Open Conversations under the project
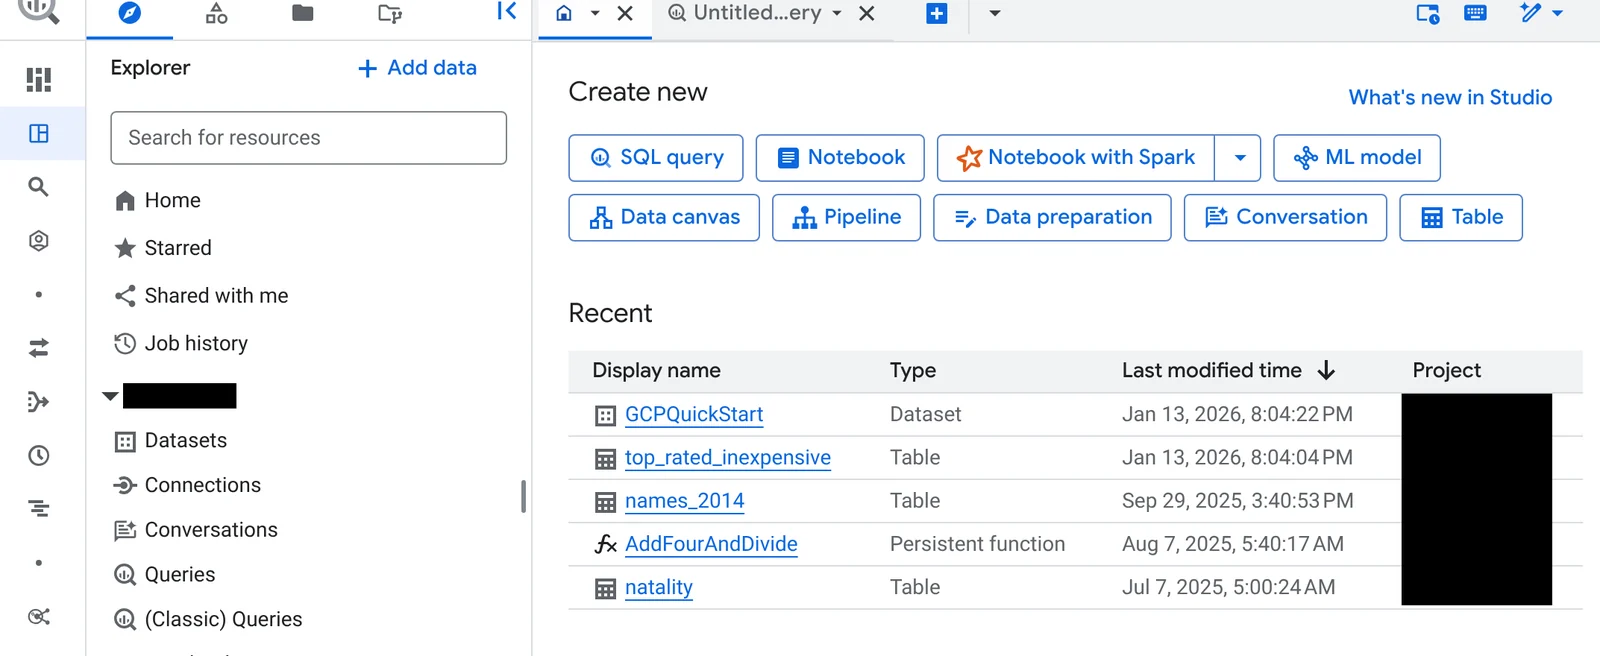 [x=211, y=530]
